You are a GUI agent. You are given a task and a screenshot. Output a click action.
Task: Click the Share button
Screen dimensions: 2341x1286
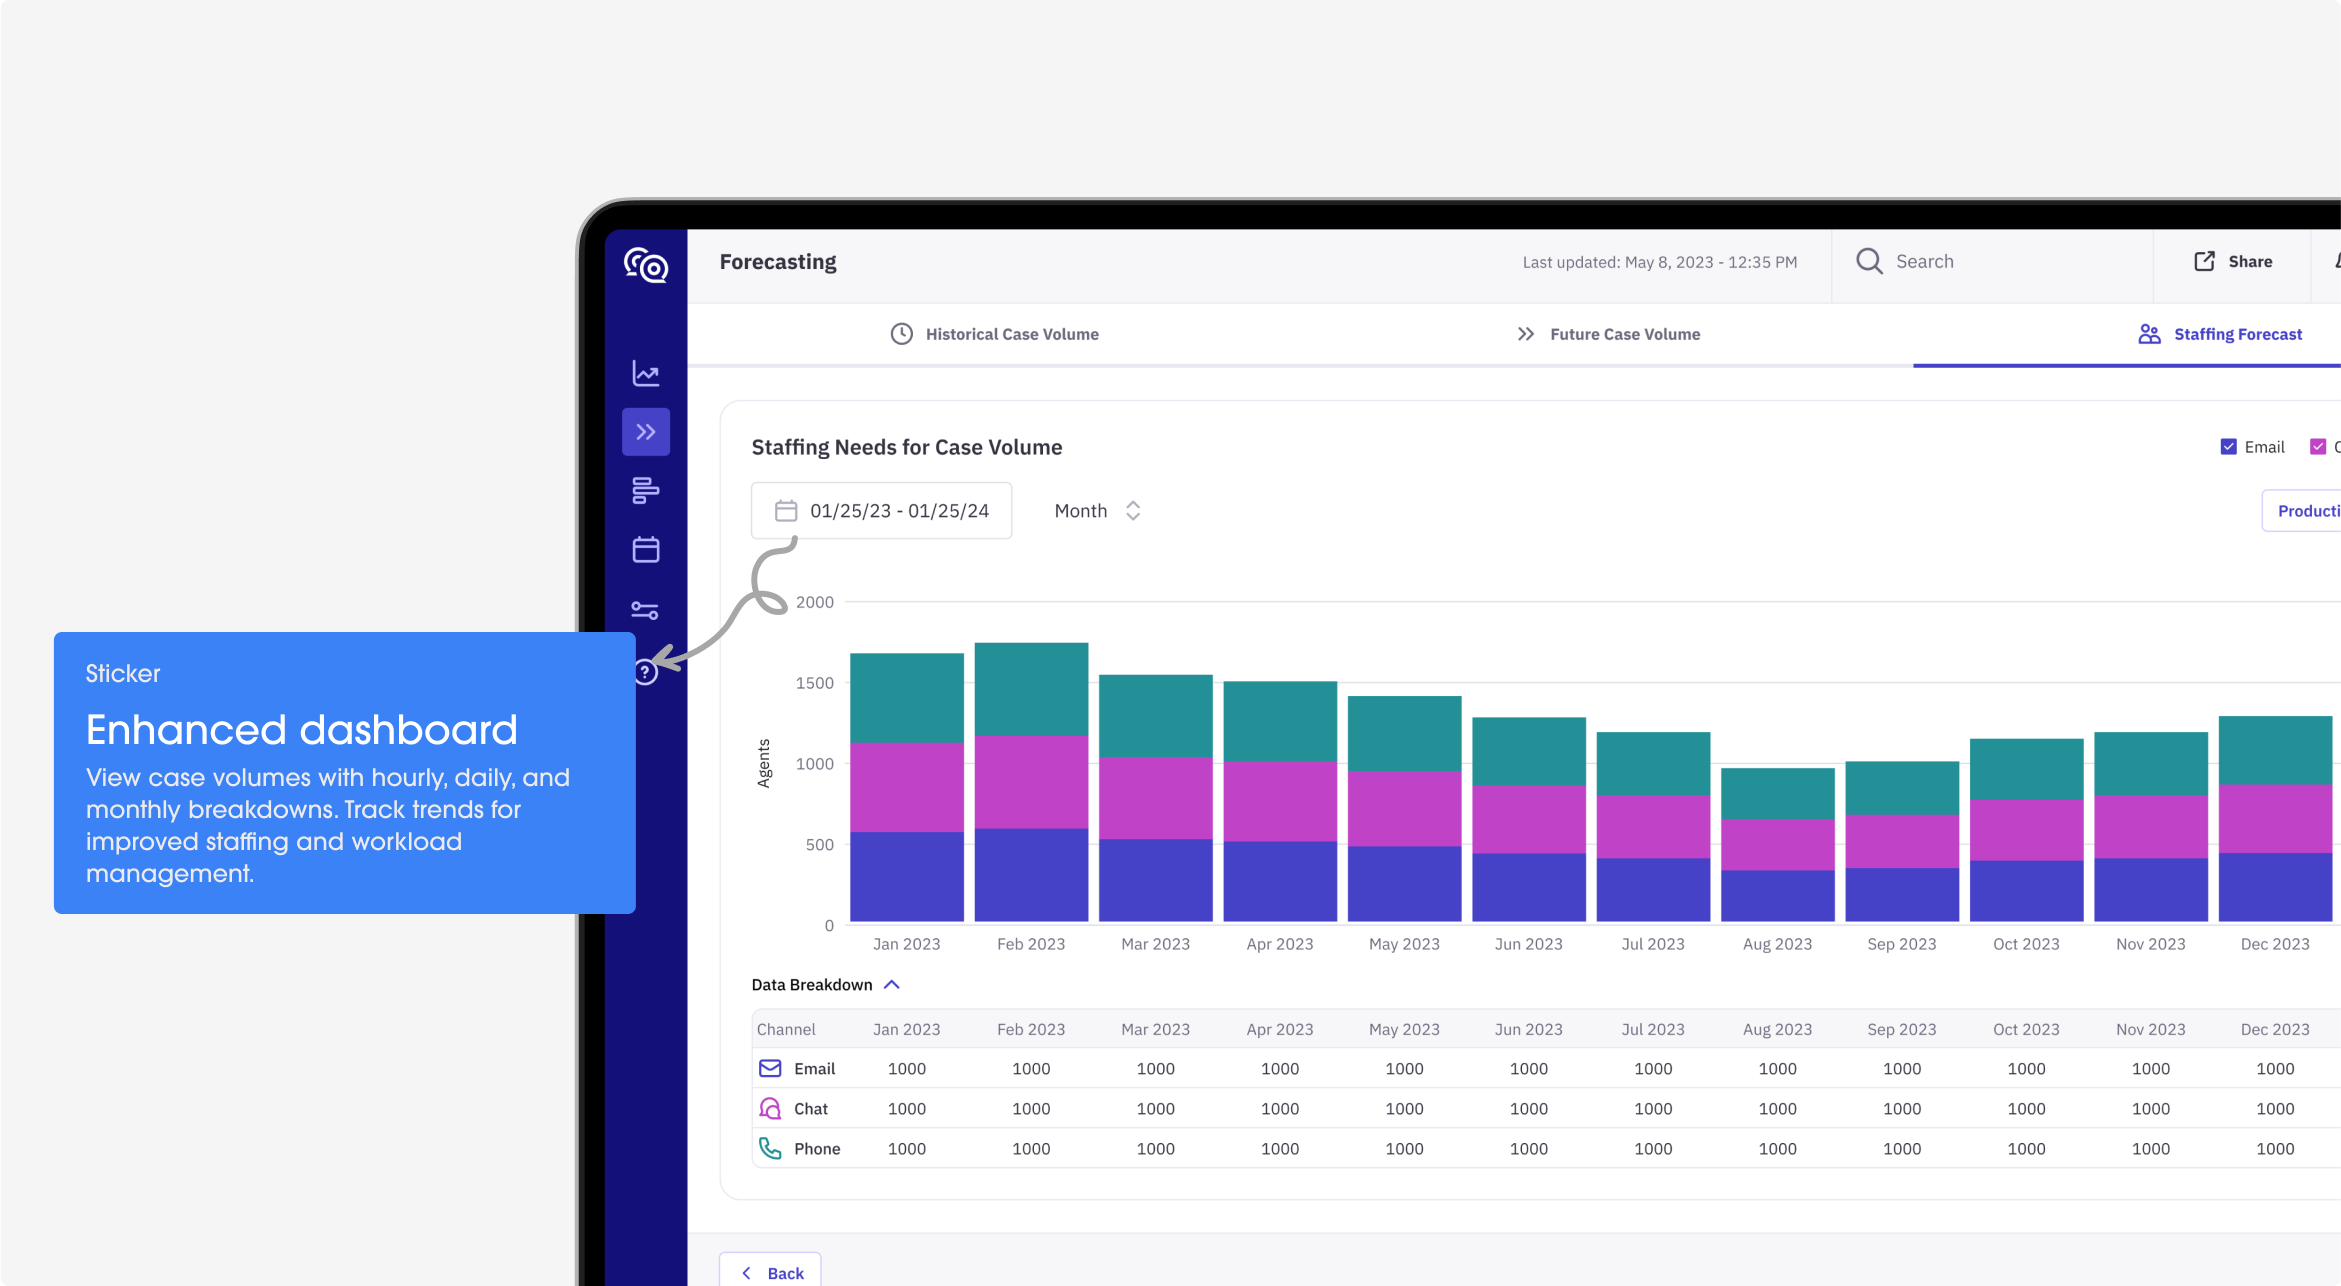point(2233,262)
